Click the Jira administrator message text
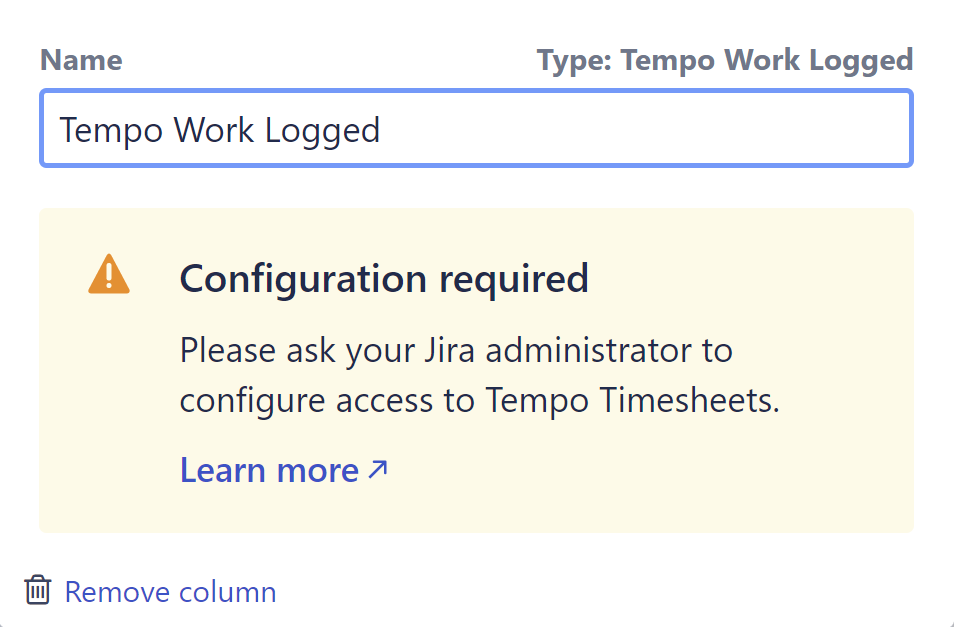This screenshot has width=954, height=627. pyautogui.click(x=455, y=350)
